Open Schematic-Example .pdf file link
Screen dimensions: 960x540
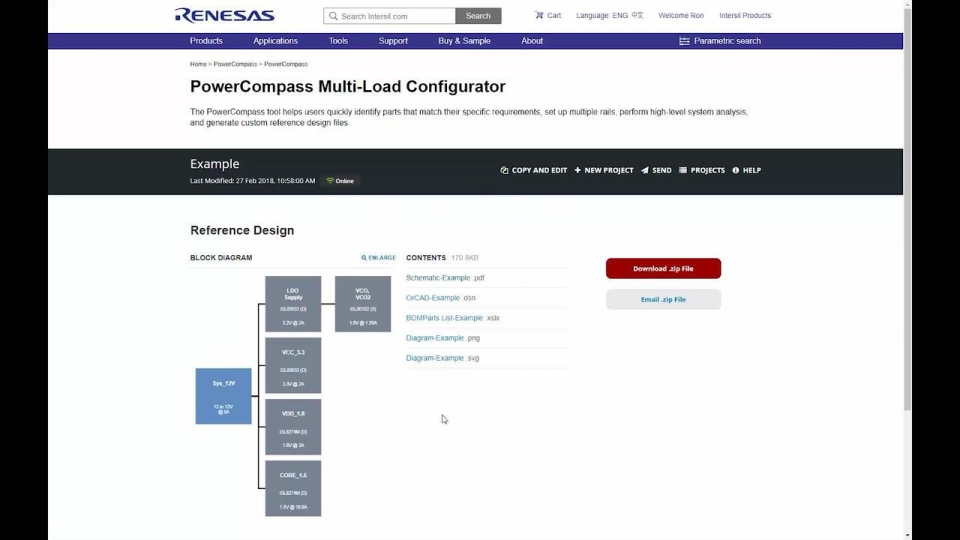445,278
